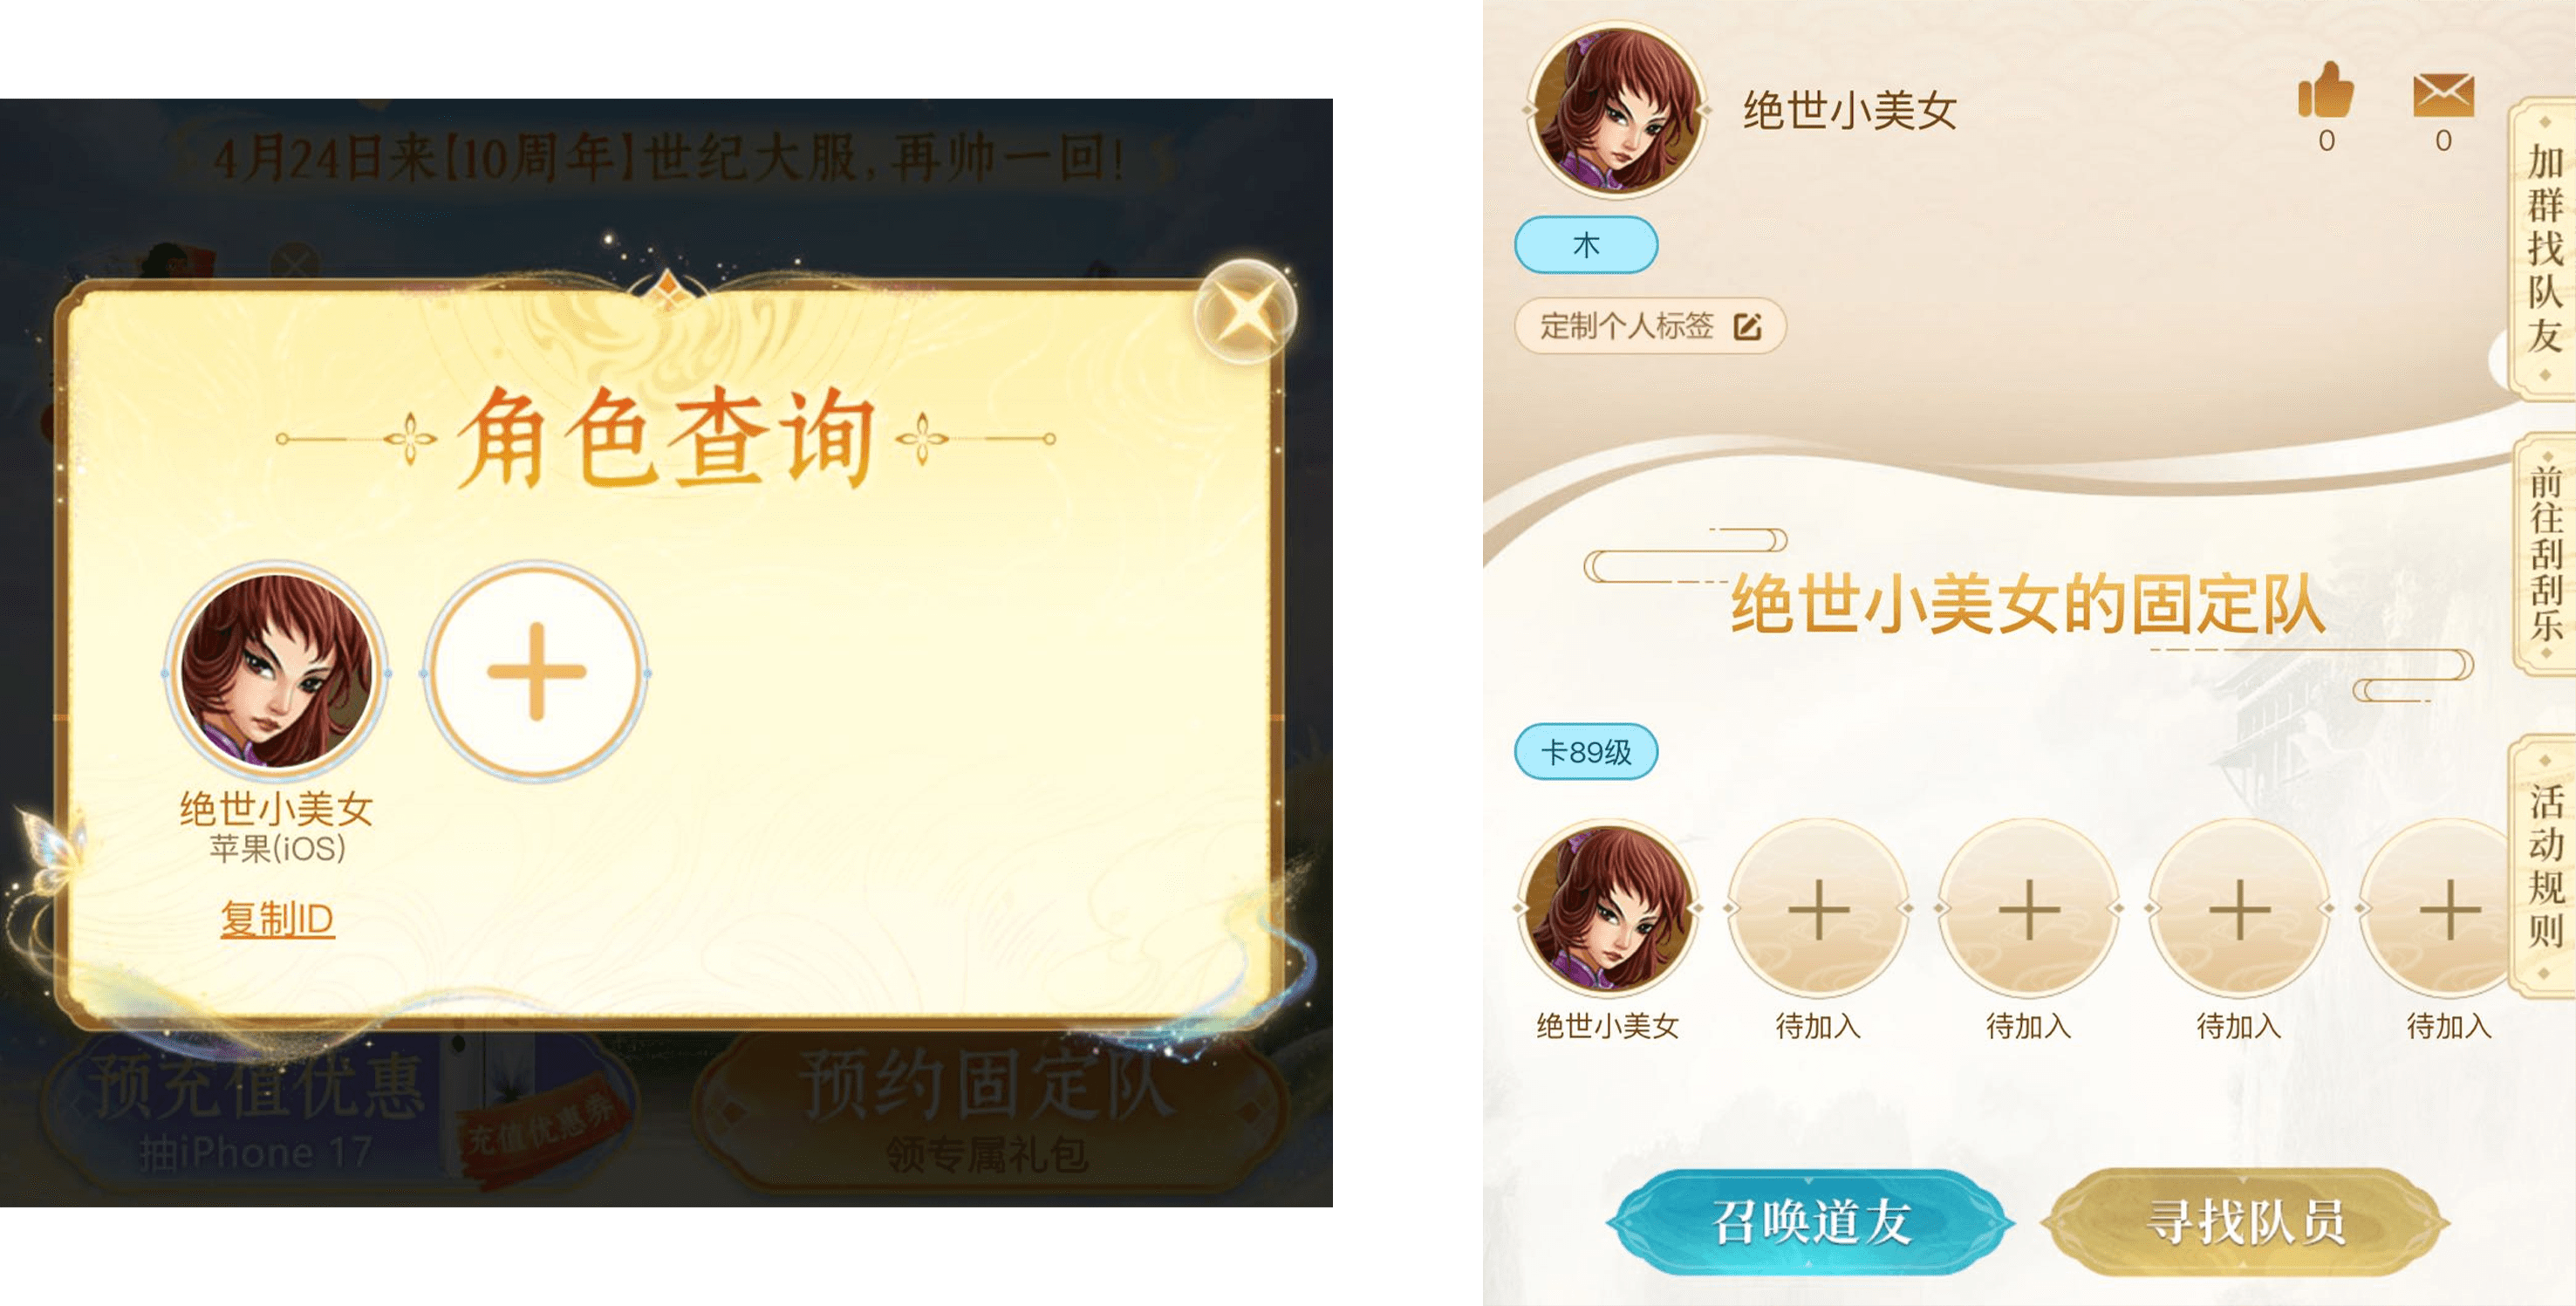Close the 角色查询 popup dialog
2576x1306 pixels.
click(x=1245, y=311)
